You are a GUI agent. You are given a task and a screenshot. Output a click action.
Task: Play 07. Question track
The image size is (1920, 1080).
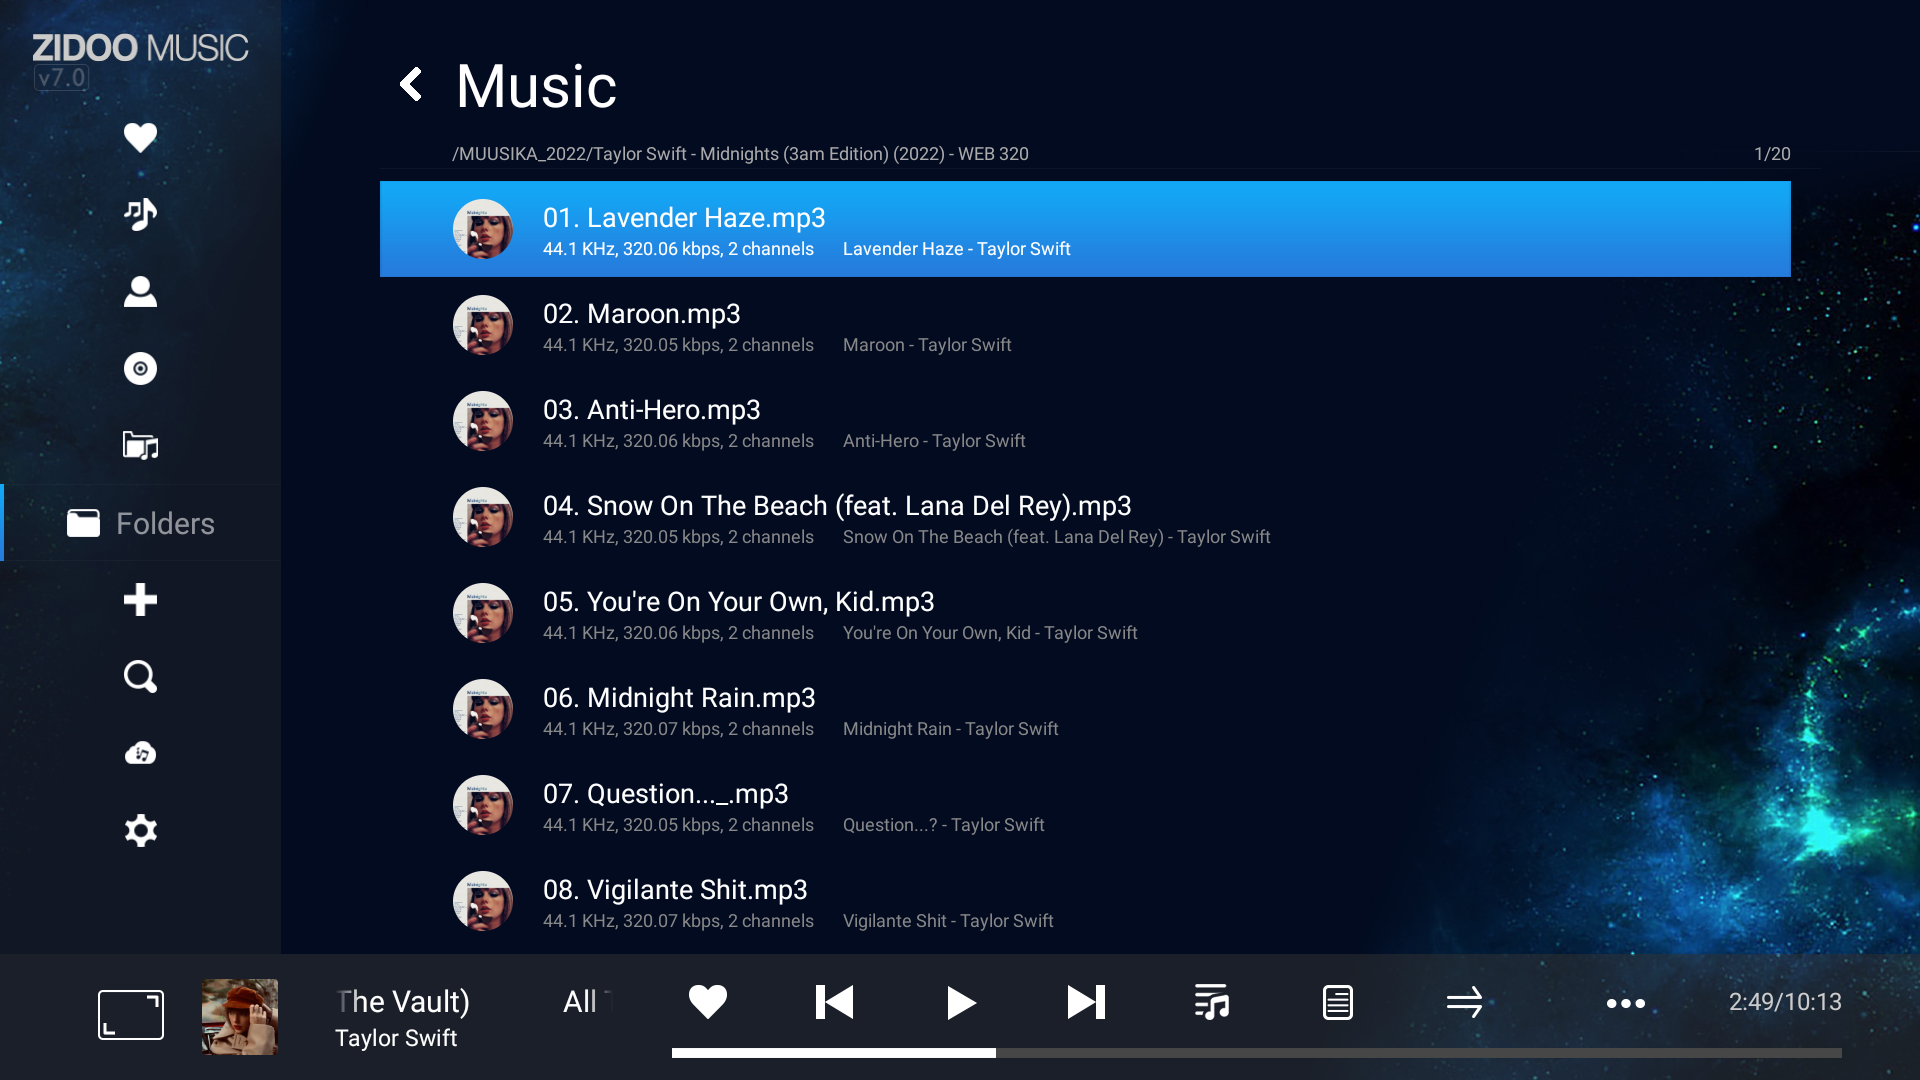1085,805
